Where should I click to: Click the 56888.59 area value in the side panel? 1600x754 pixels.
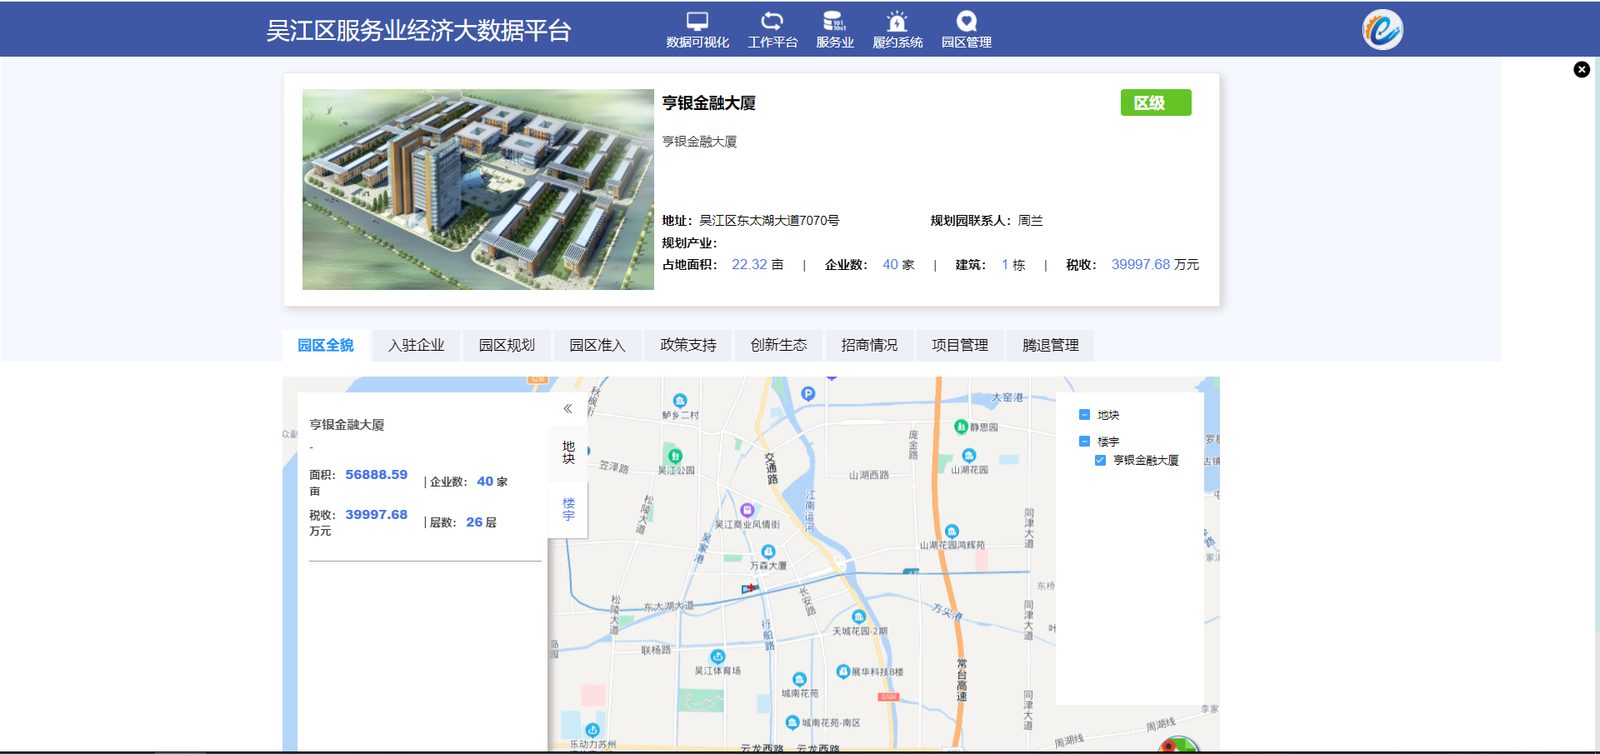[x=376, y=475]
